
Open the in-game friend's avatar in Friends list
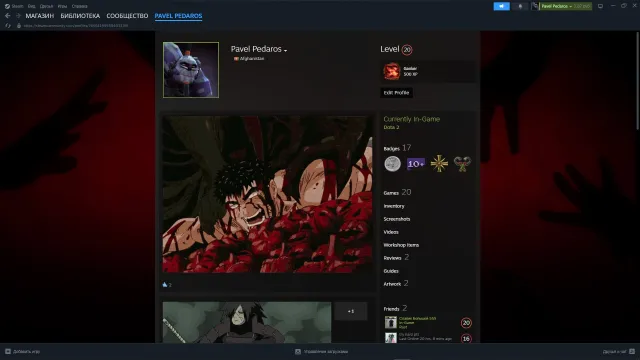click(391, 322)
